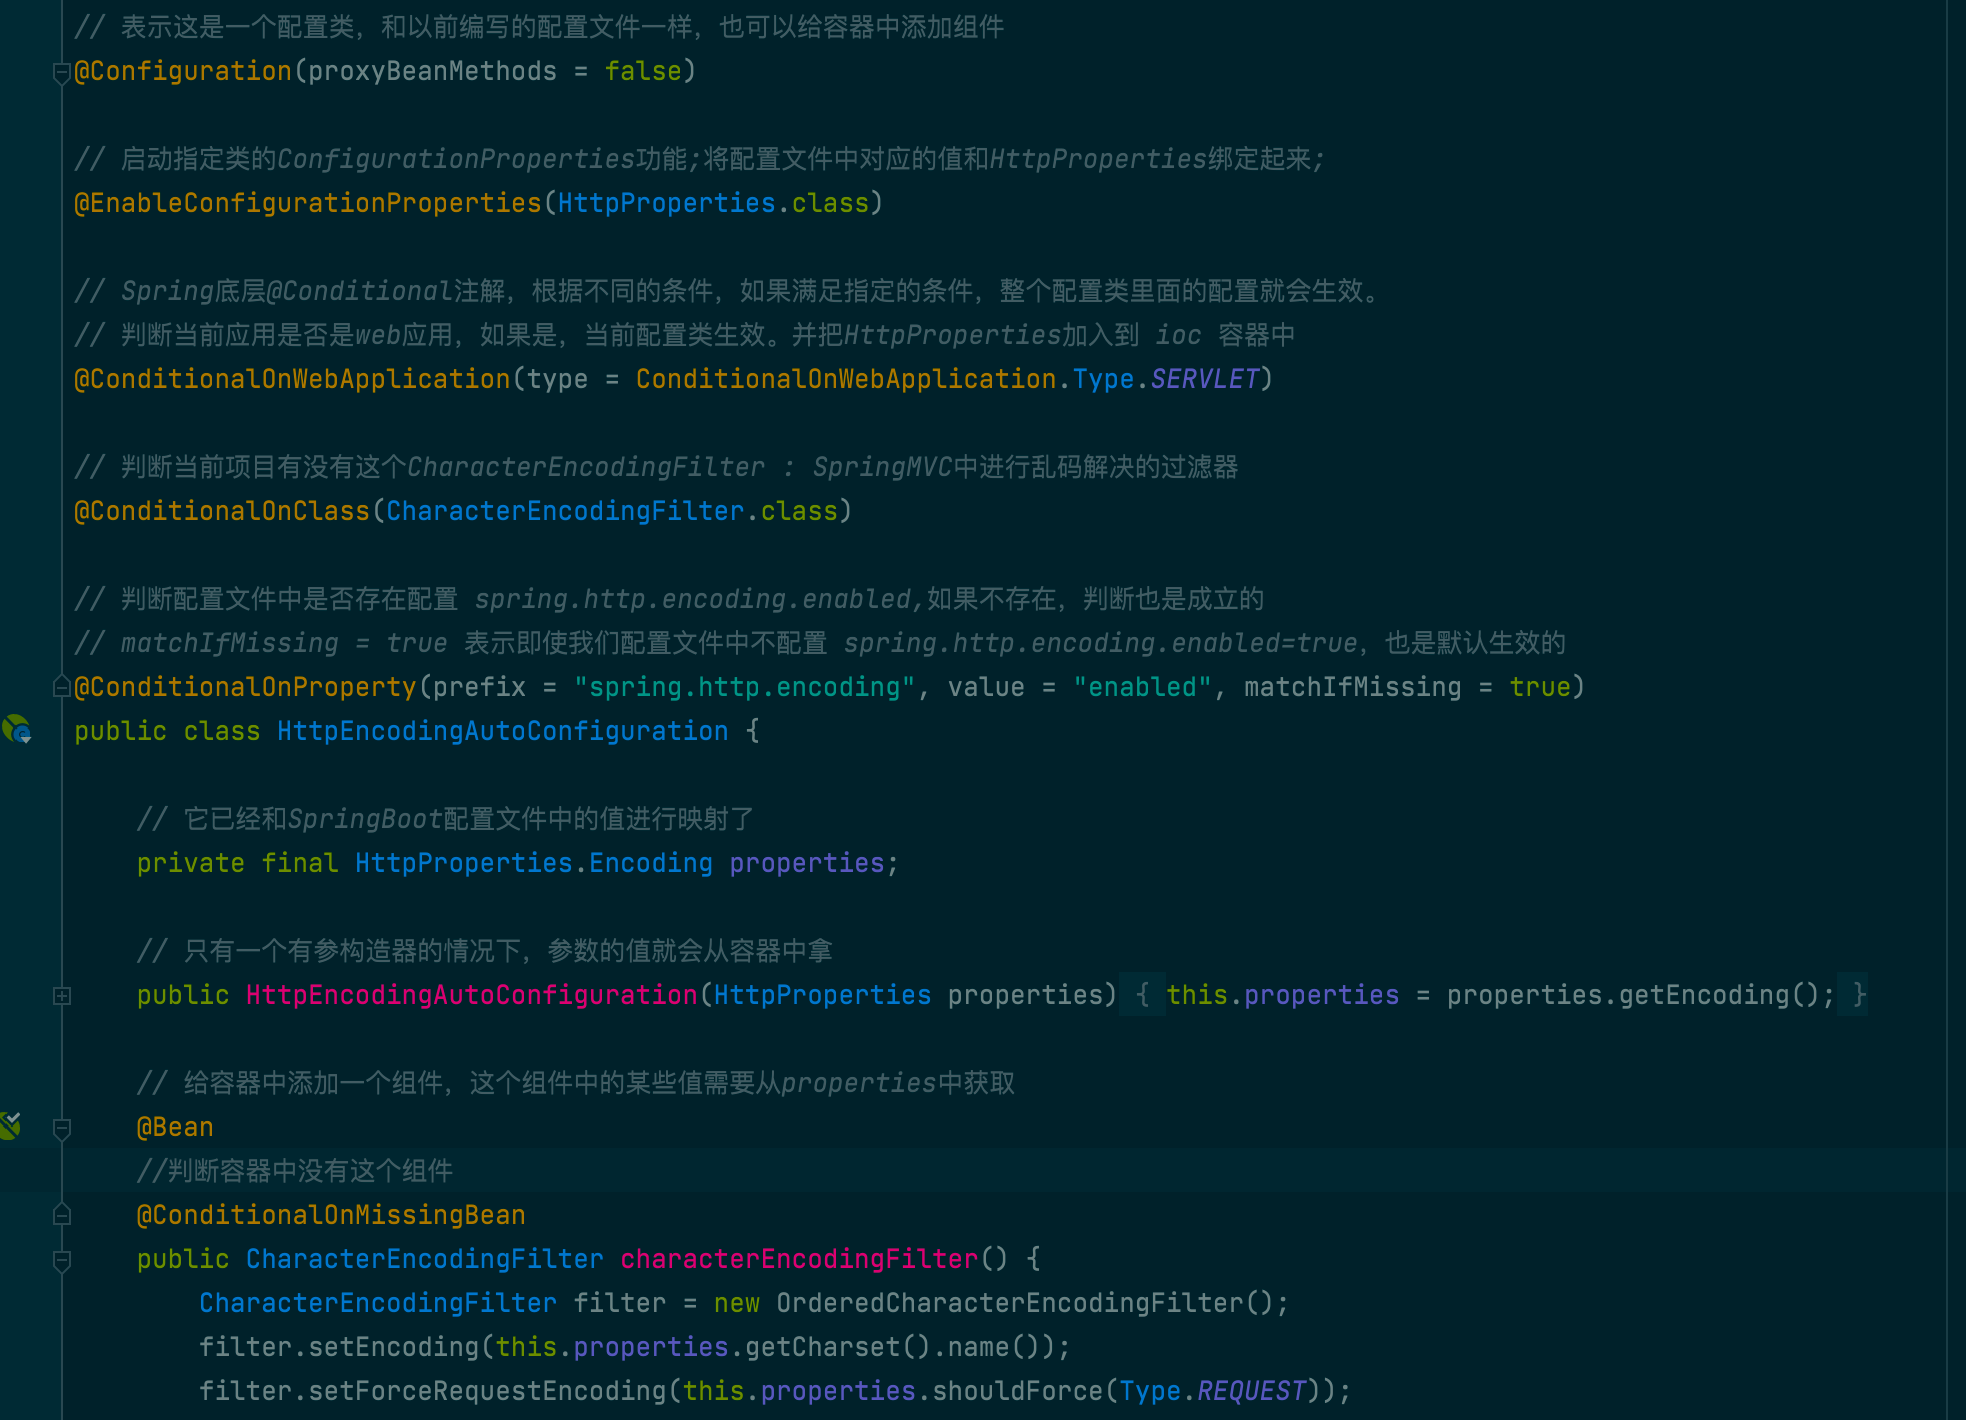The height and width of the screenshot is (1420, 1966).
Task: Click the "true" value after matchIfMissing
Action: (1539, 687)
